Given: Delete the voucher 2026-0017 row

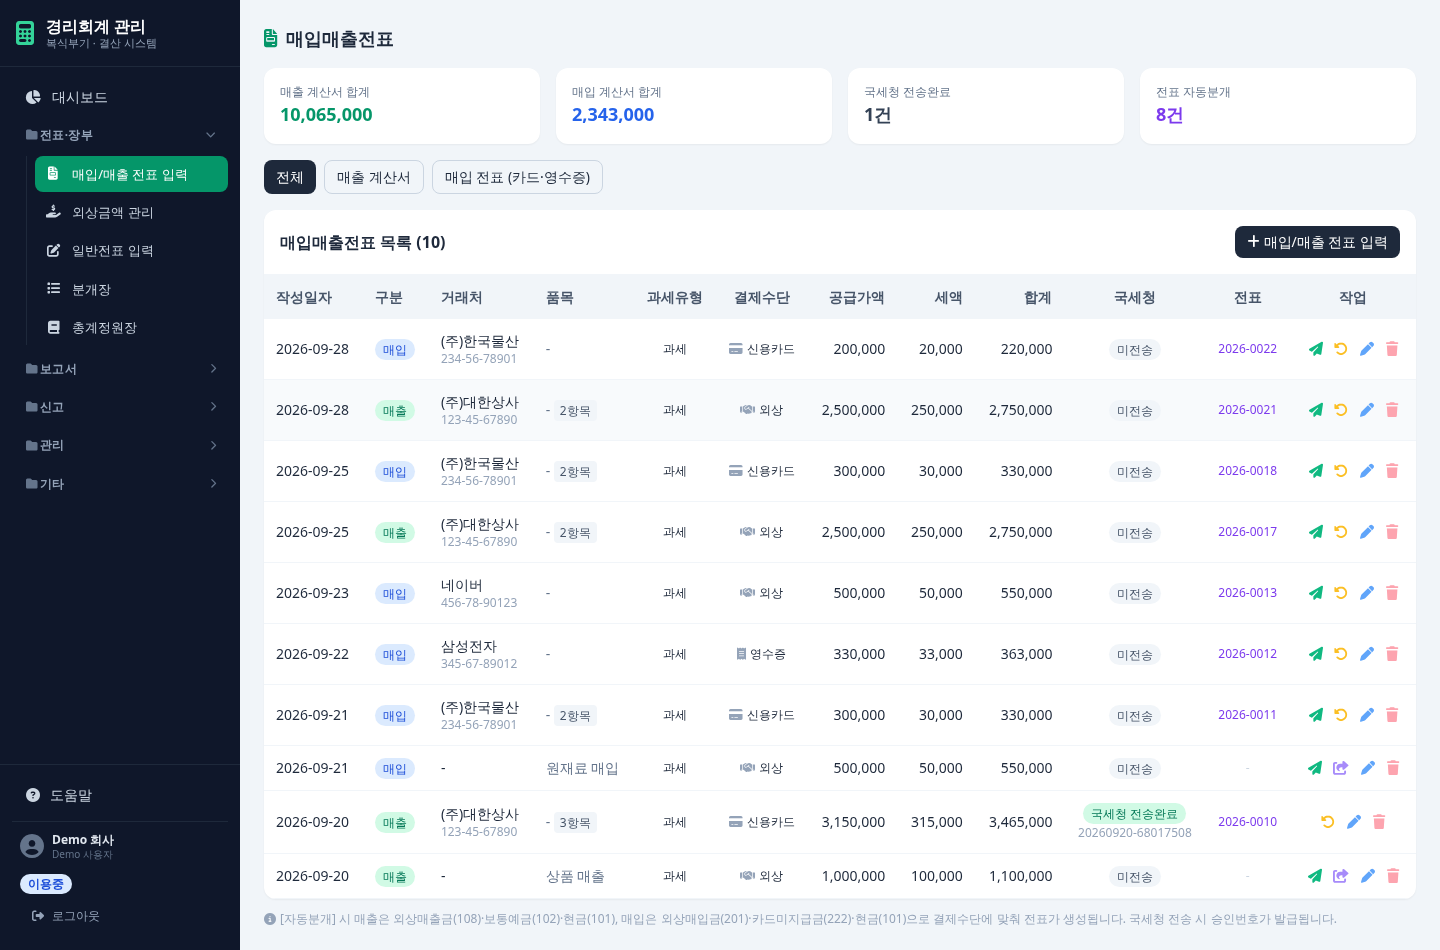Looking at the screenshot, I should [x=1392, y=532].
